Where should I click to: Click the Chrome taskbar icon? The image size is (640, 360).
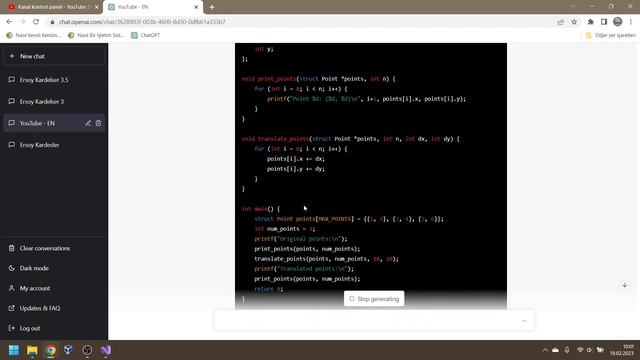(51, 350)
